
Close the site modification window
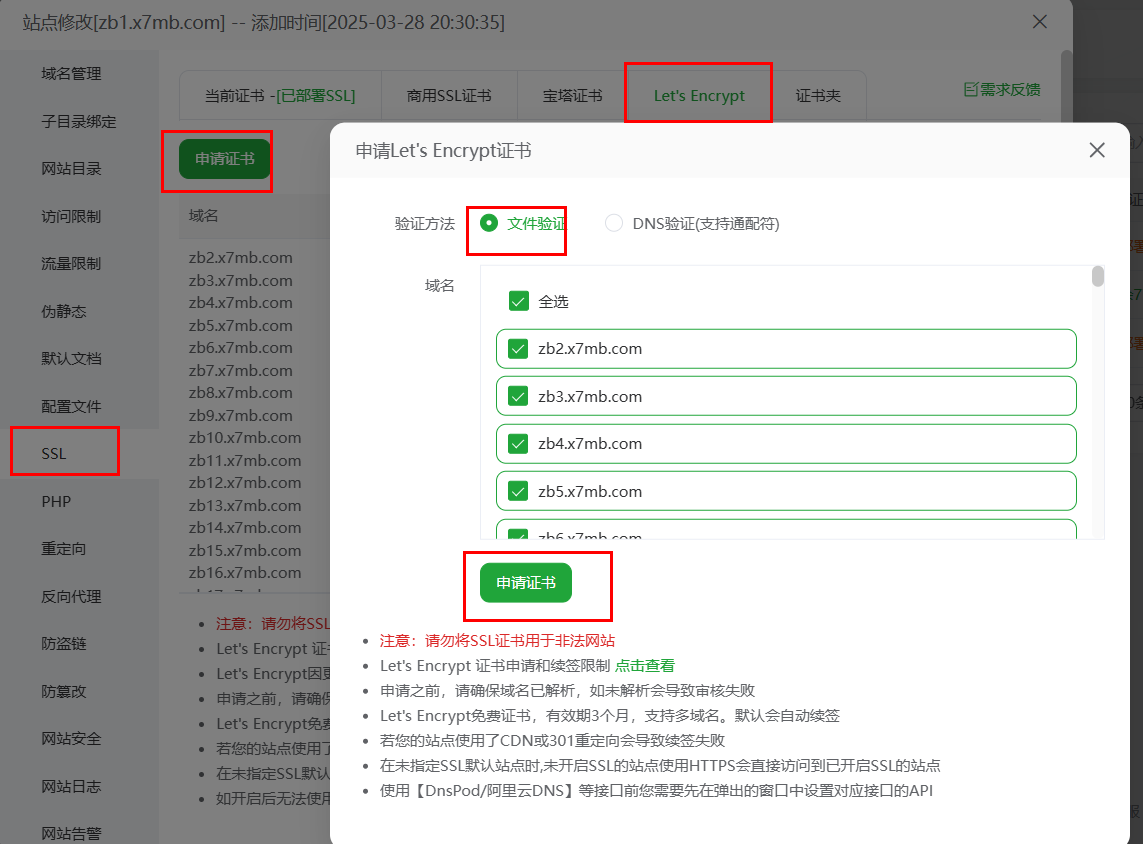pyautogui.click(x=1040, y=22)
